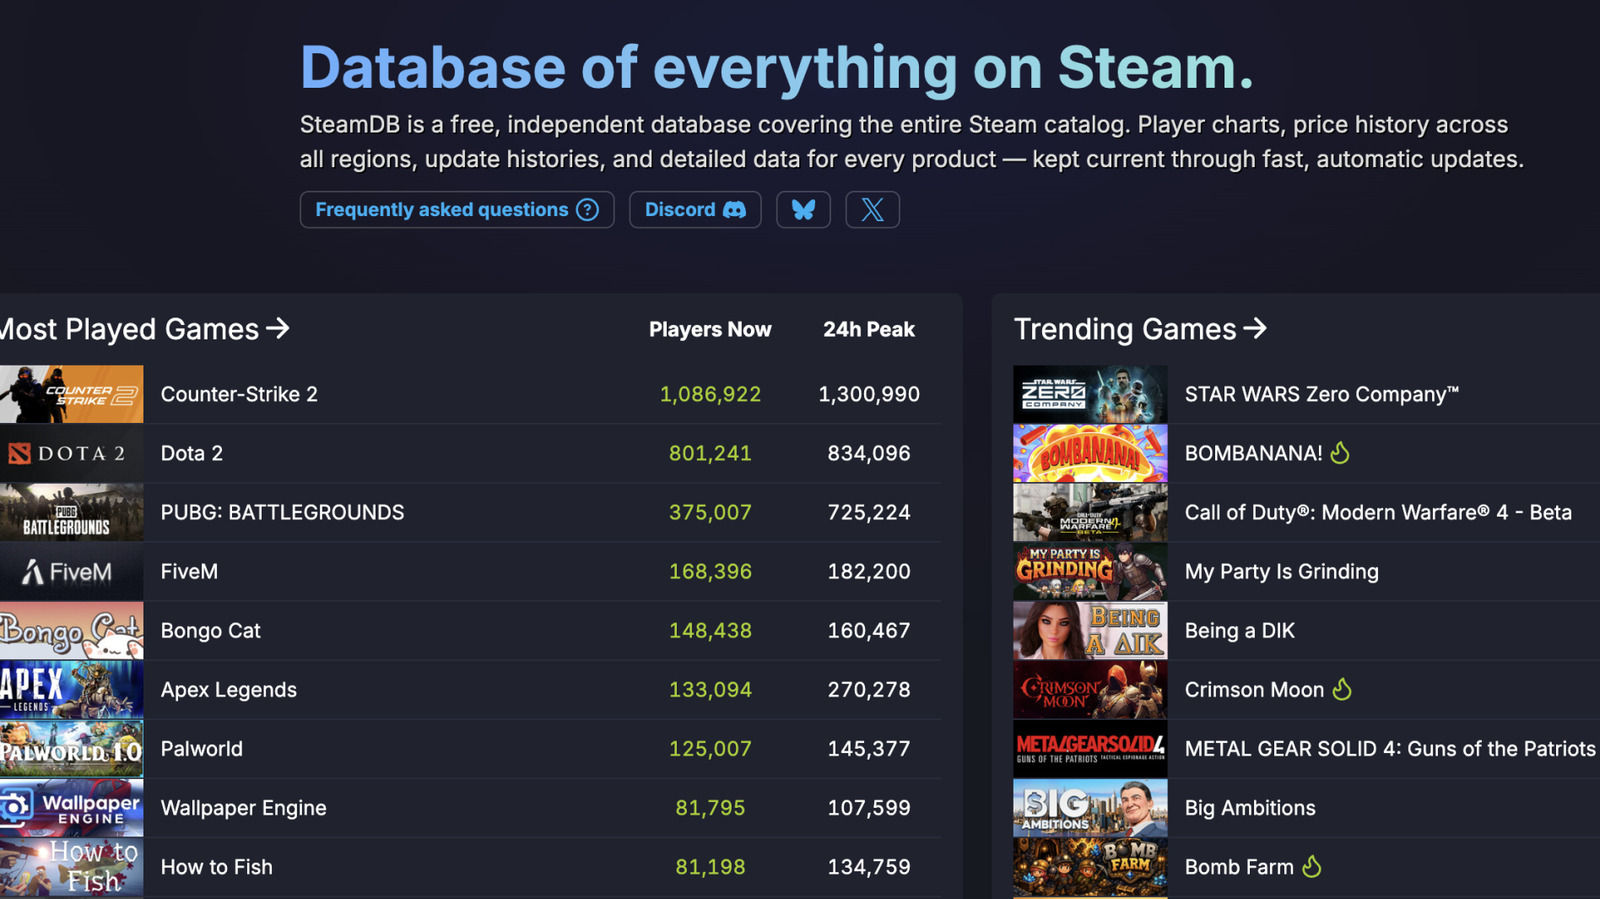1600x899 pixels.
Task: Click the Crimson Moon thumbnail
Action: coord(1090,689)
